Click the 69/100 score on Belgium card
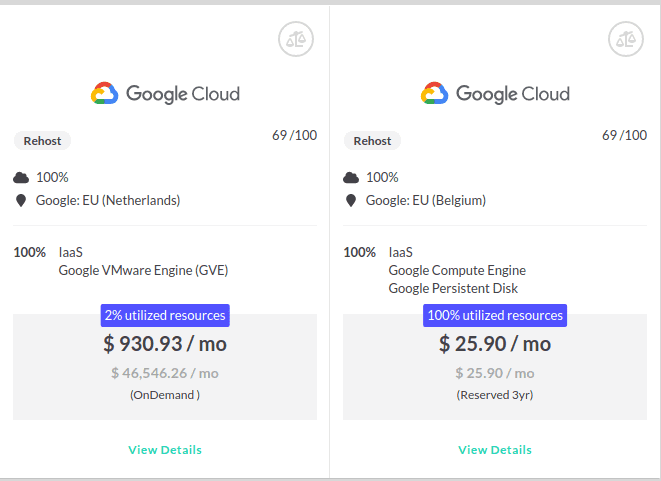The image size is (661, 481). point(624,135)
